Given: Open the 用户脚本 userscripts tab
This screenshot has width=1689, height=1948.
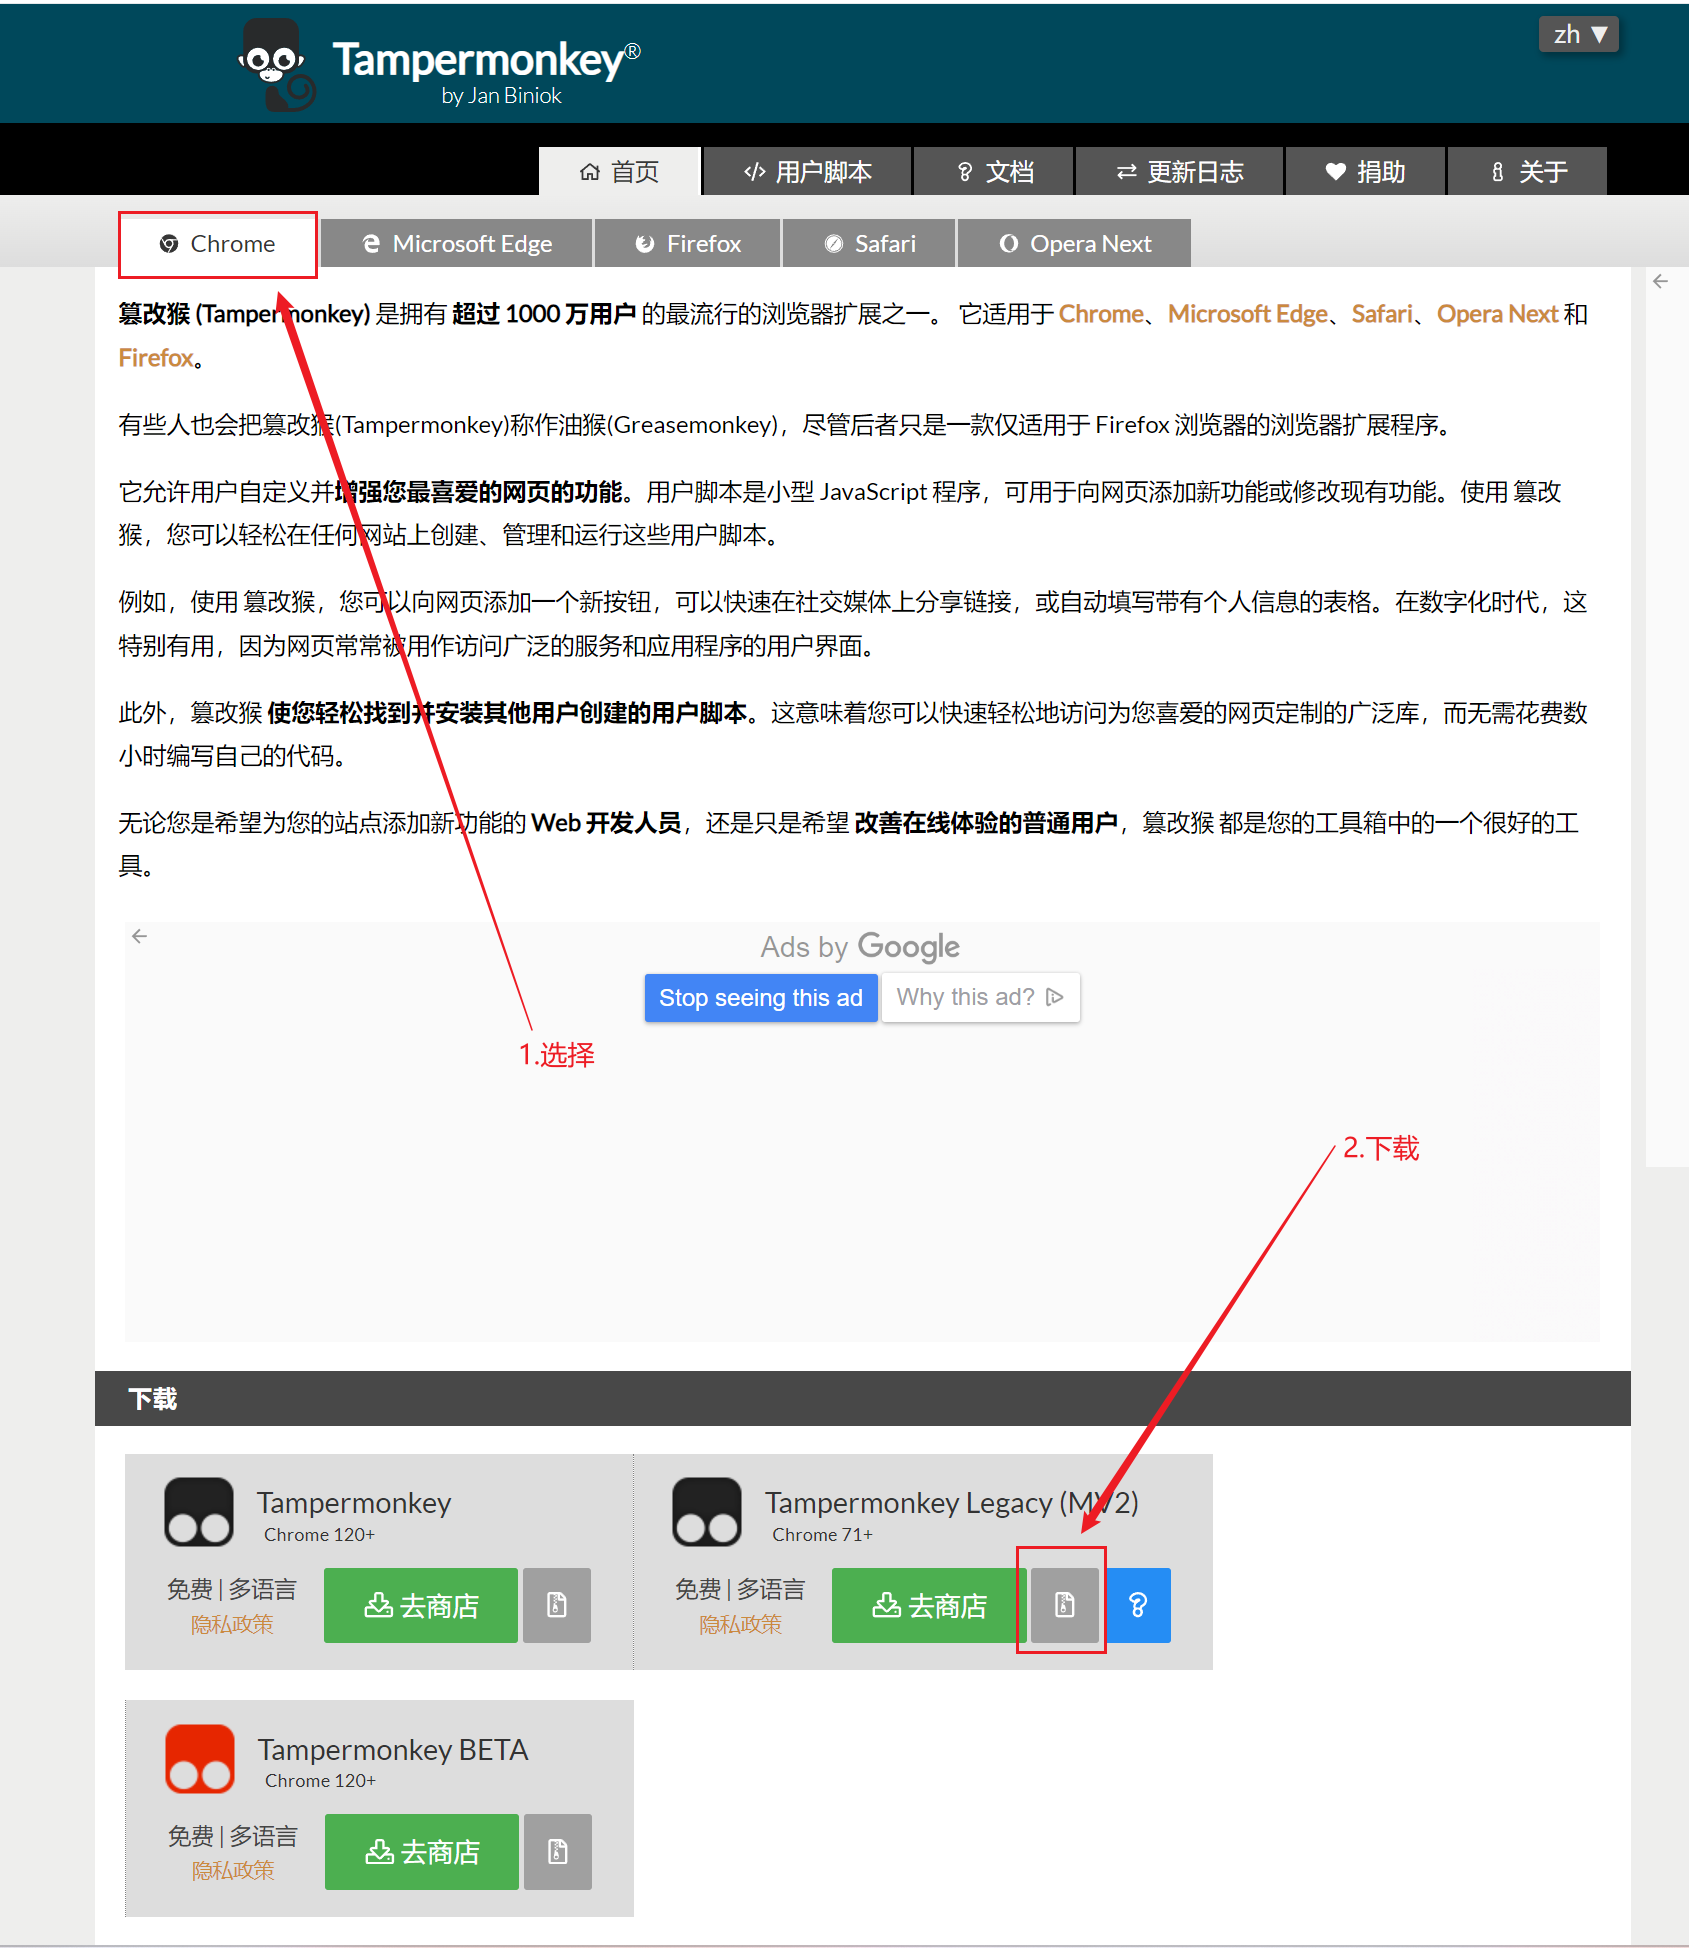Looking at the screenshot, I should (x=807, y=172).
